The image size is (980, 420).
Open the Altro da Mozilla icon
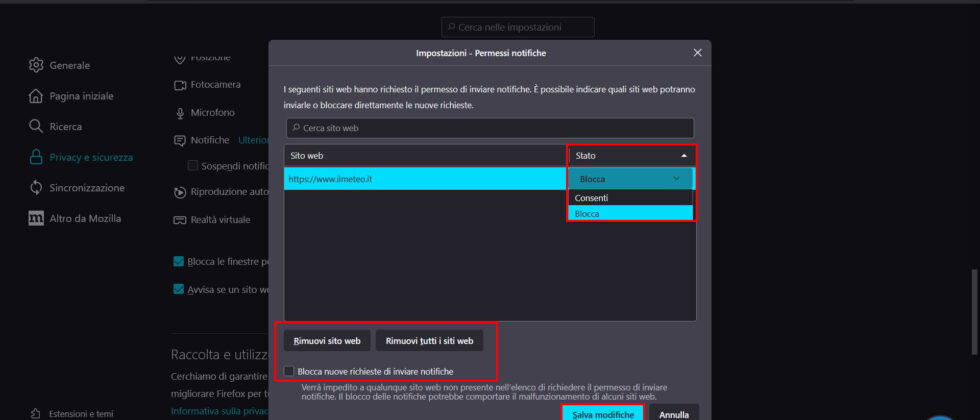point(36,219)
